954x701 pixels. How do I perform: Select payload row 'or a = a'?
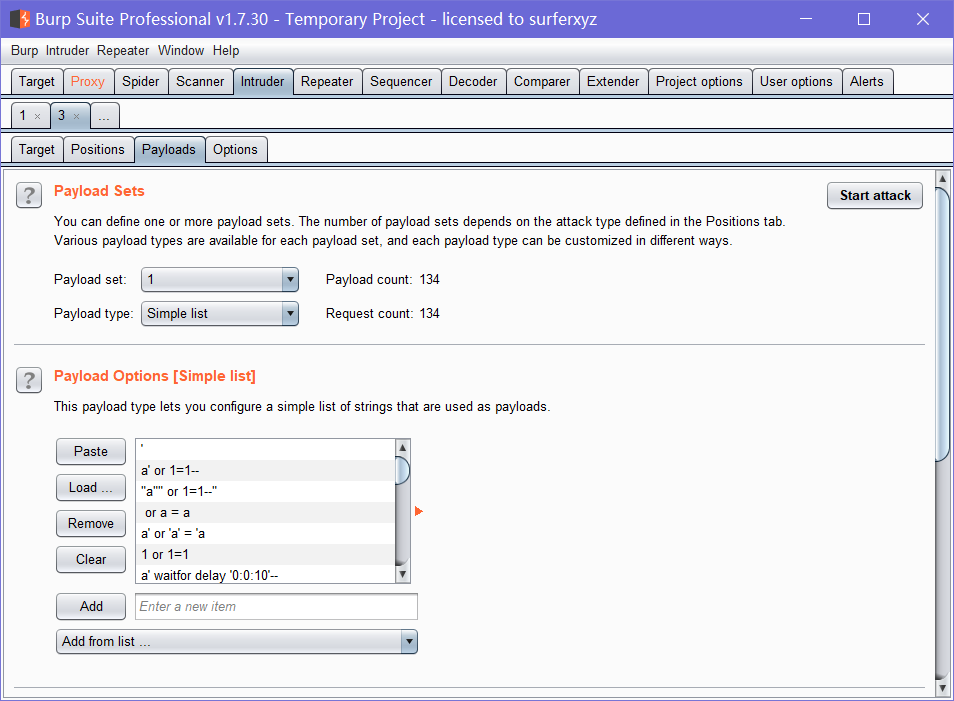coord(266,512)
